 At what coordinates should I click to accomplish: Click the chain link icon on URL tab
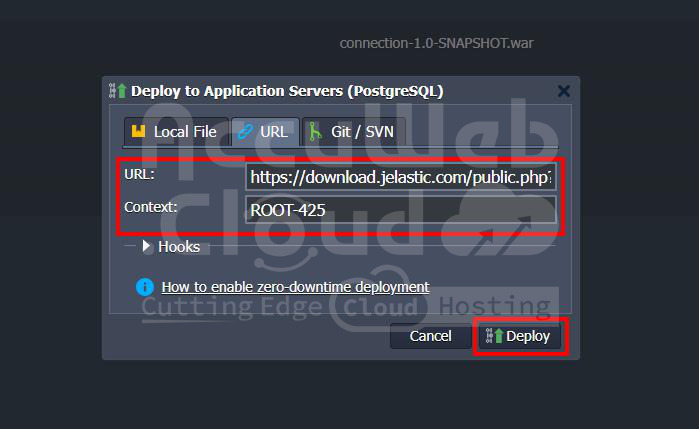(x=245, y=132)
